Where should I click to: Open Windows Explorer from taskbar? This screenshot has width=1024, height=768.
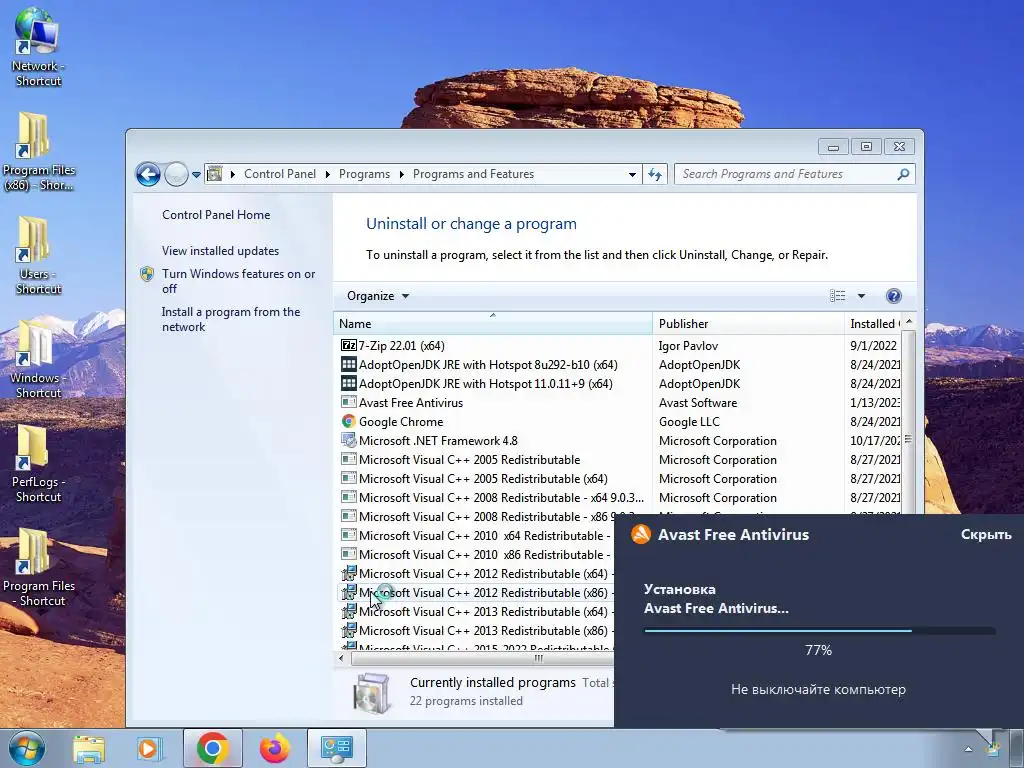tap(89, 748)
